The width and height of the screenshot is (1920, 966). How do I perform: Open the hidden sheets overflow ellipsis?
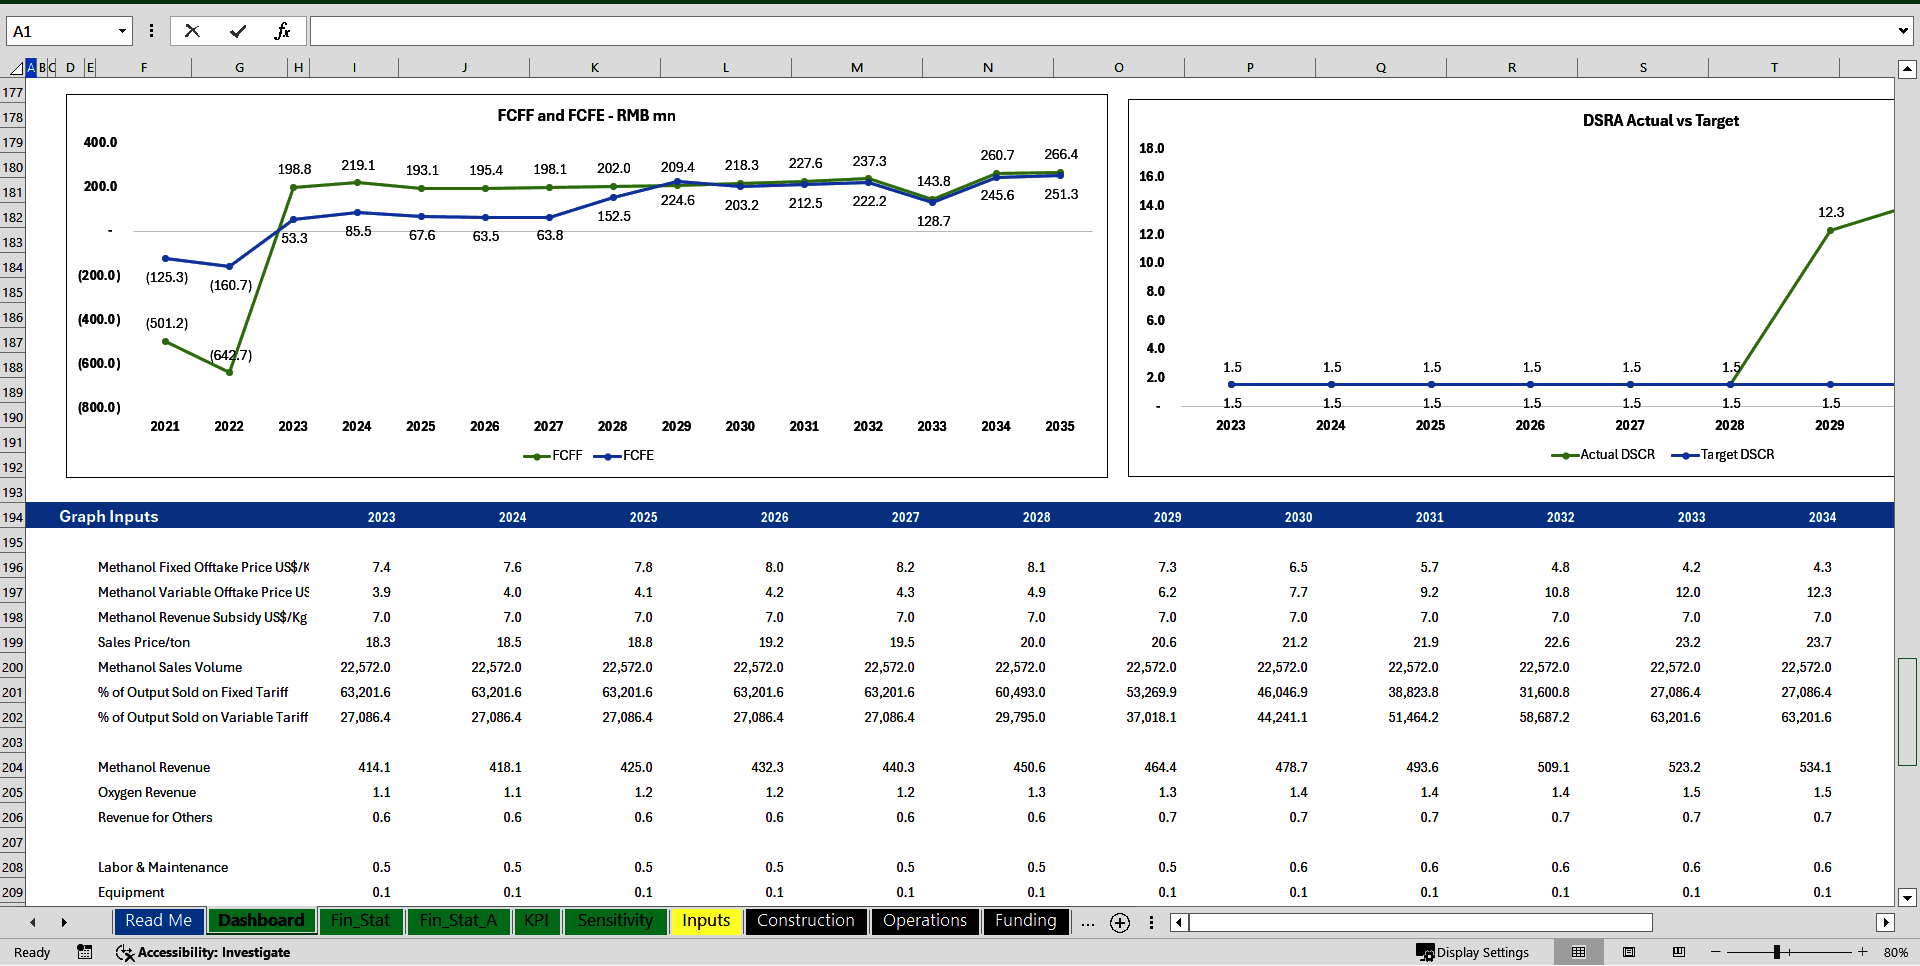pos(1087,922)
